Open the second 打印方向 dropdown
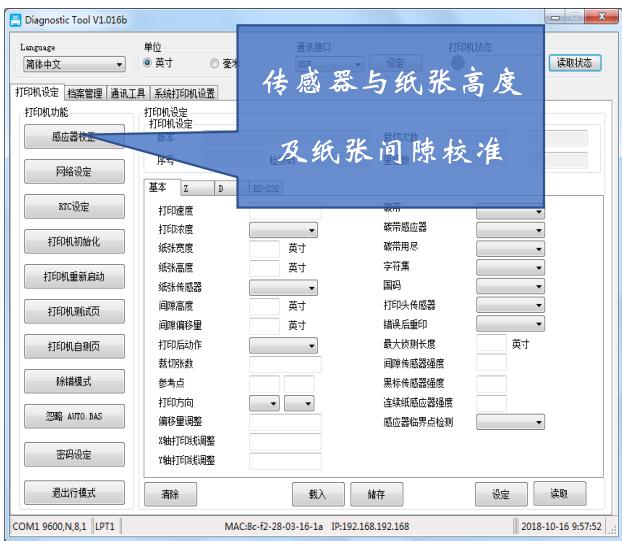 coord(299,403)
